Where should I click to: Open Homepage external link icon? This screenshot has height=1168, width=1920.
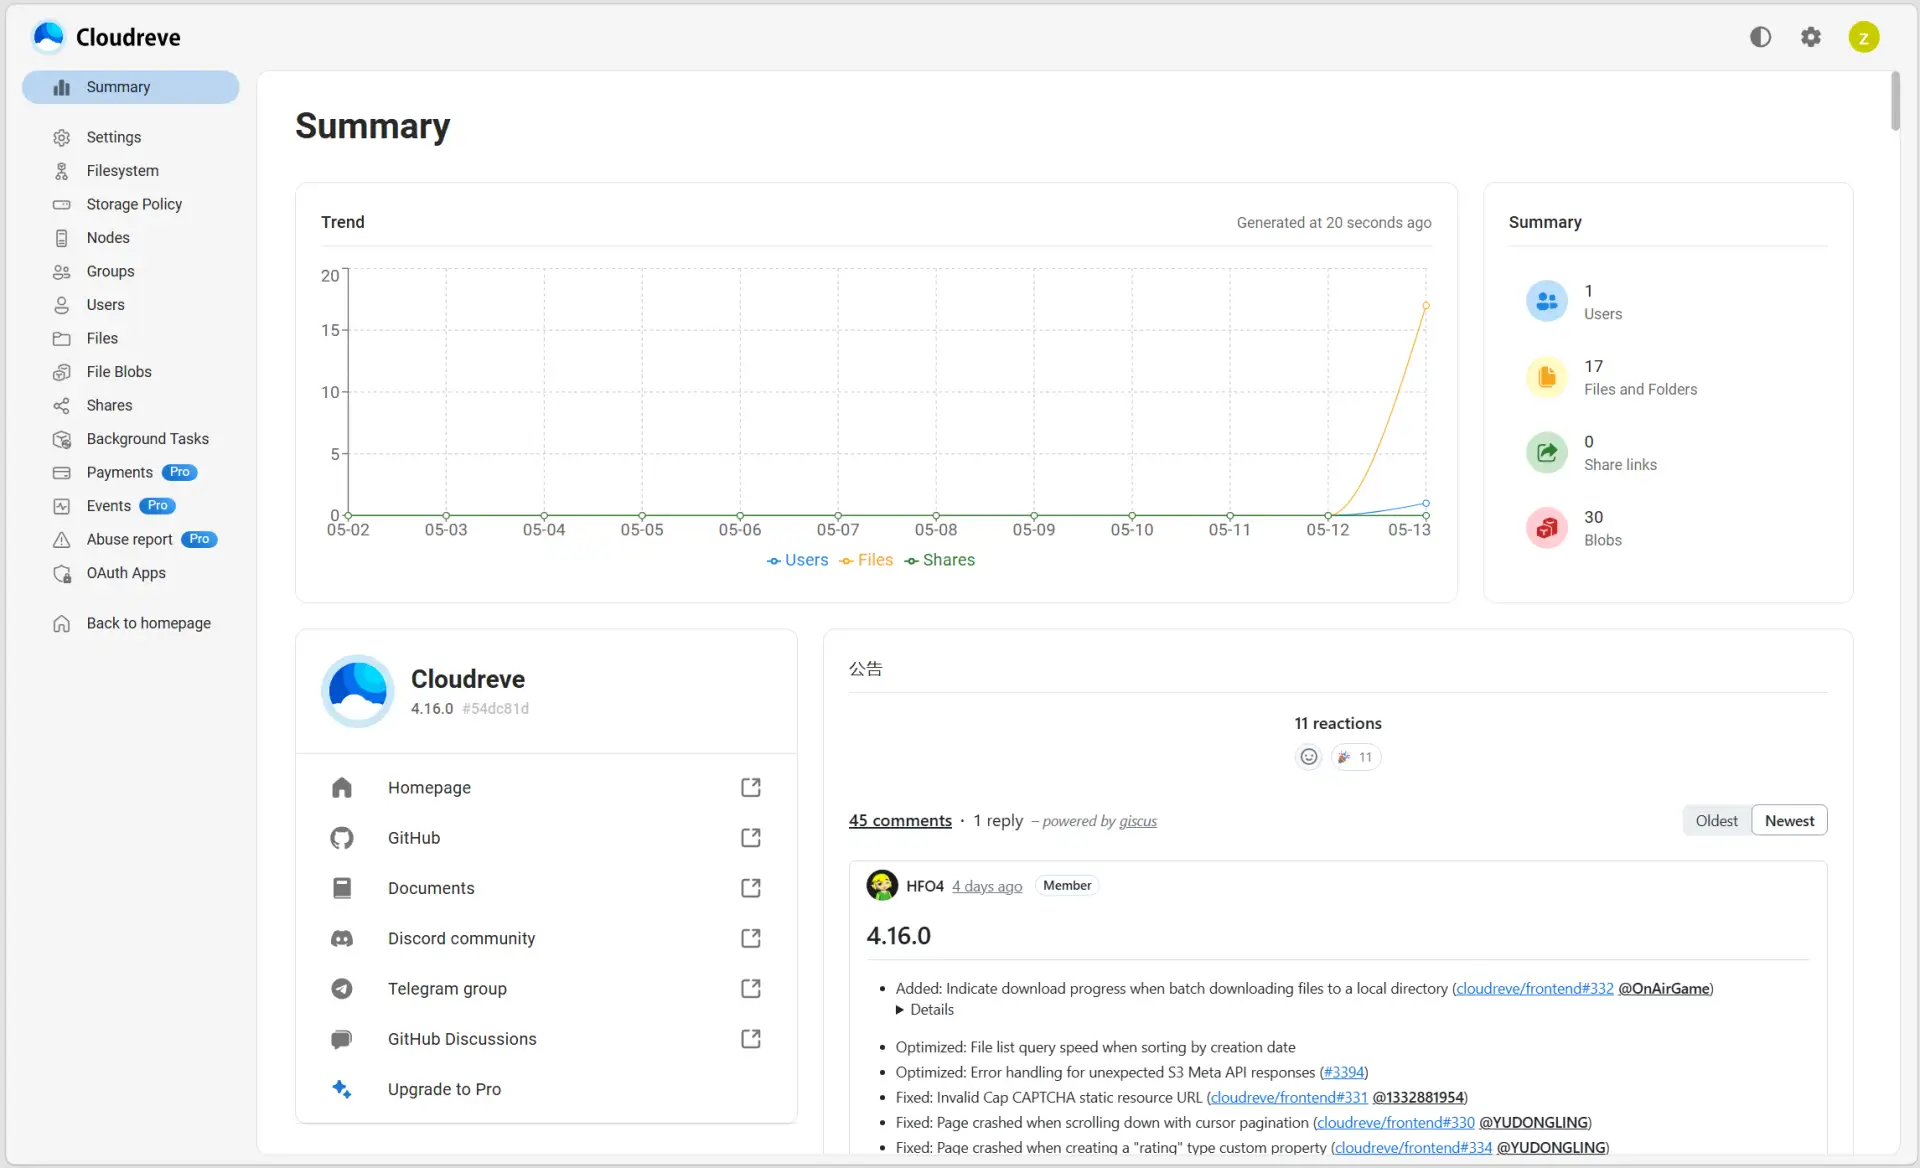(751, 788)
